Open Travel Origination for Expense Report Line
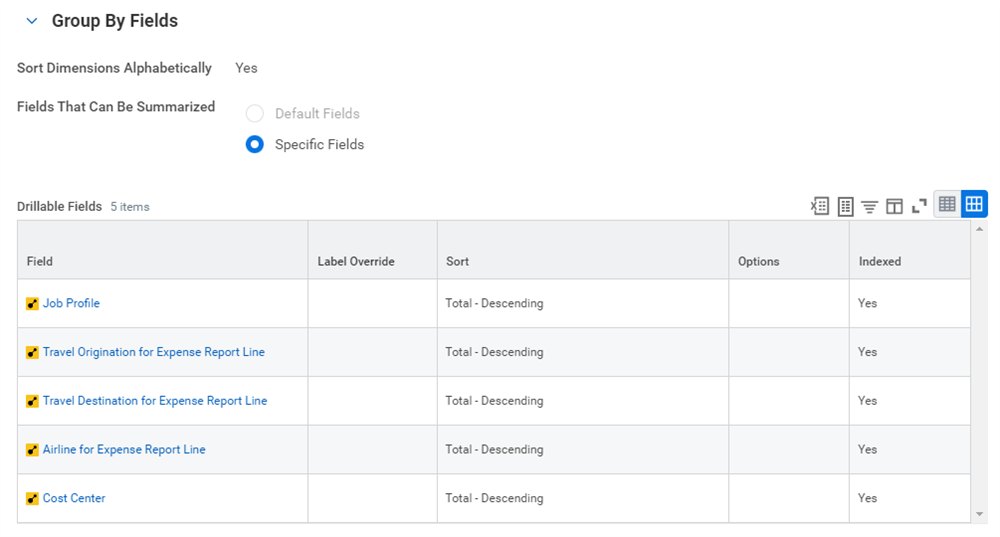The height and width of the screenshot is (537, 1000). click(x=154, y=352)
